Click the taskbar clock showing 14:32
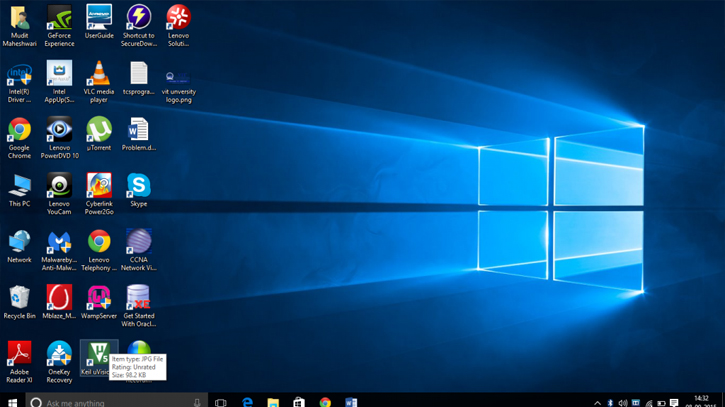 click(701, 401)
